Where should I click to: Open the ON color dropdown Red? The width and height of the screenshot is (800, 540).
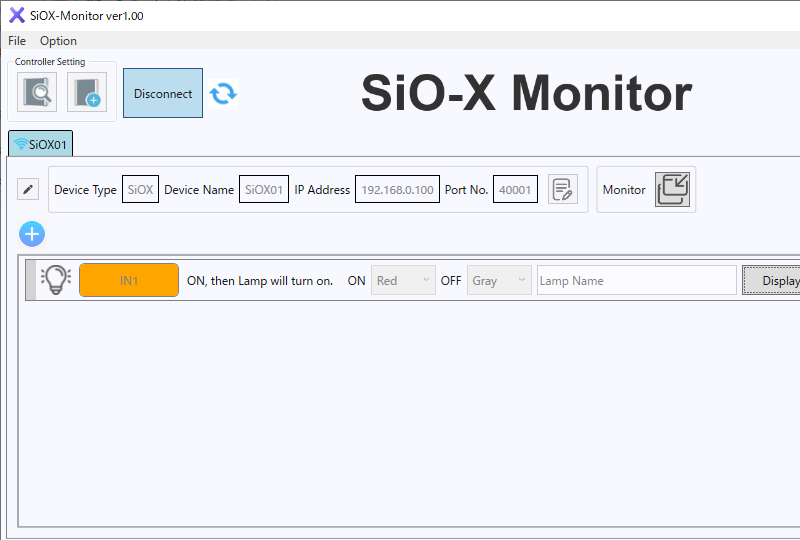point(403,280)
